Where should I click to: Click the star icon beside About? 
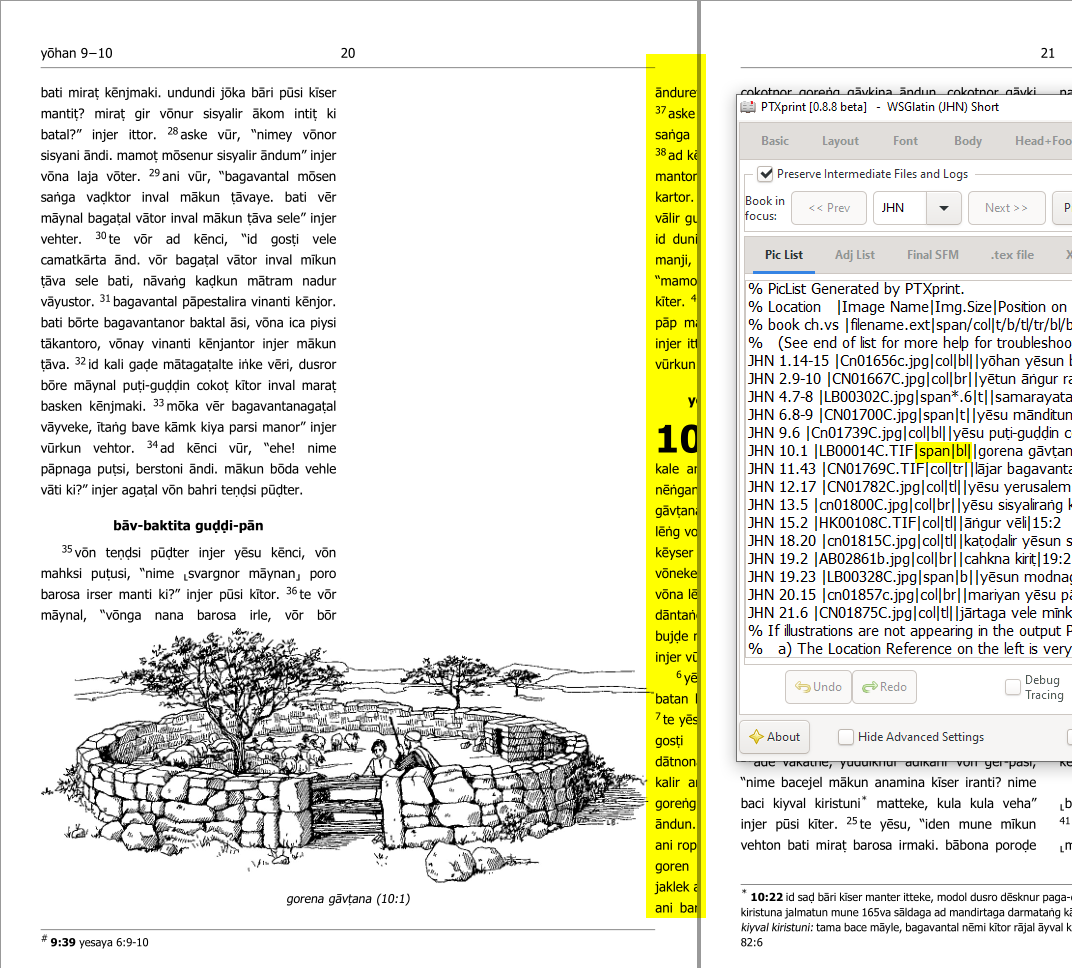(757, 737)
